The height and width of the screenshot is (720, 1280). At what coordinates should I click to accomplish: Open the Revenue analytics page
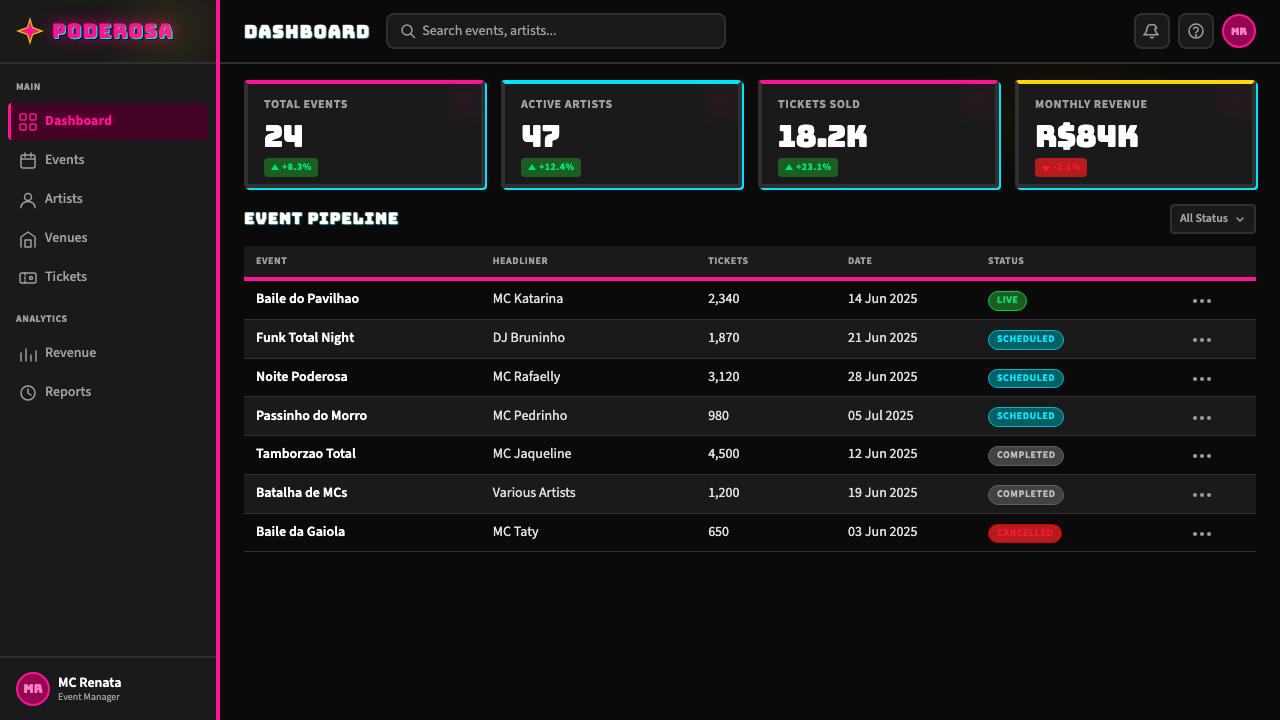[108, 353]
